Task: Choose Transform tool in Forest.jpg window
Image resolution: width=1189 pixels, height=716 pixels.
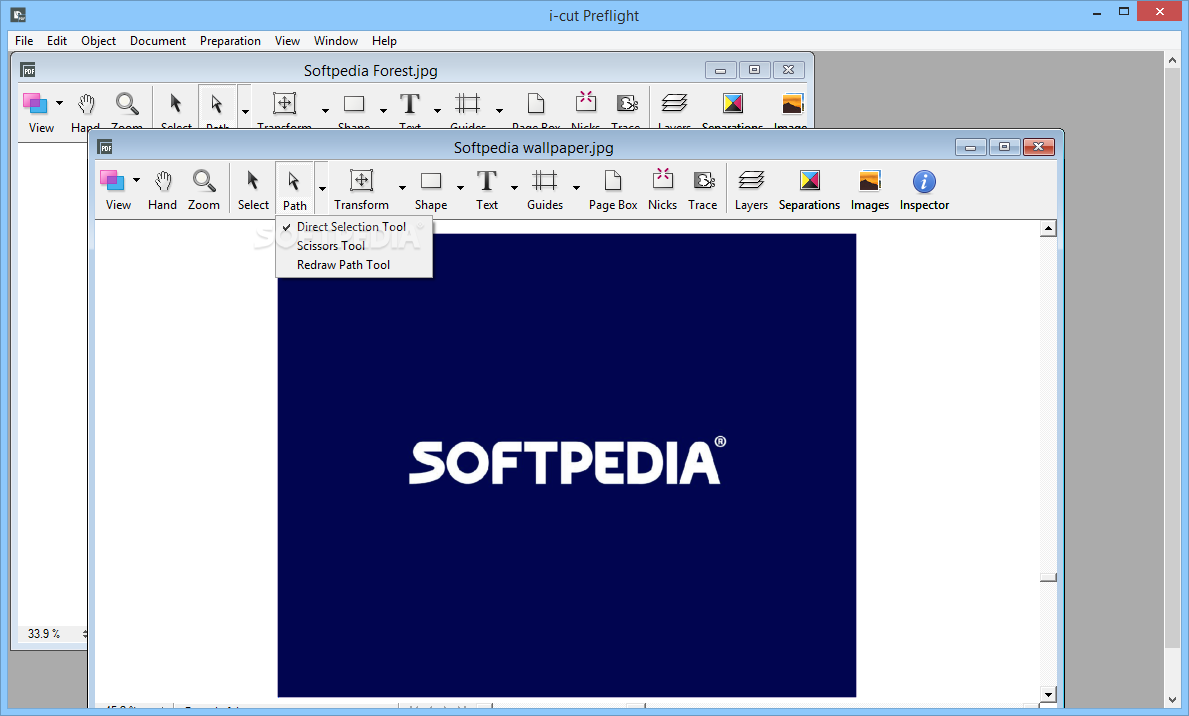Action: [284, 108]
